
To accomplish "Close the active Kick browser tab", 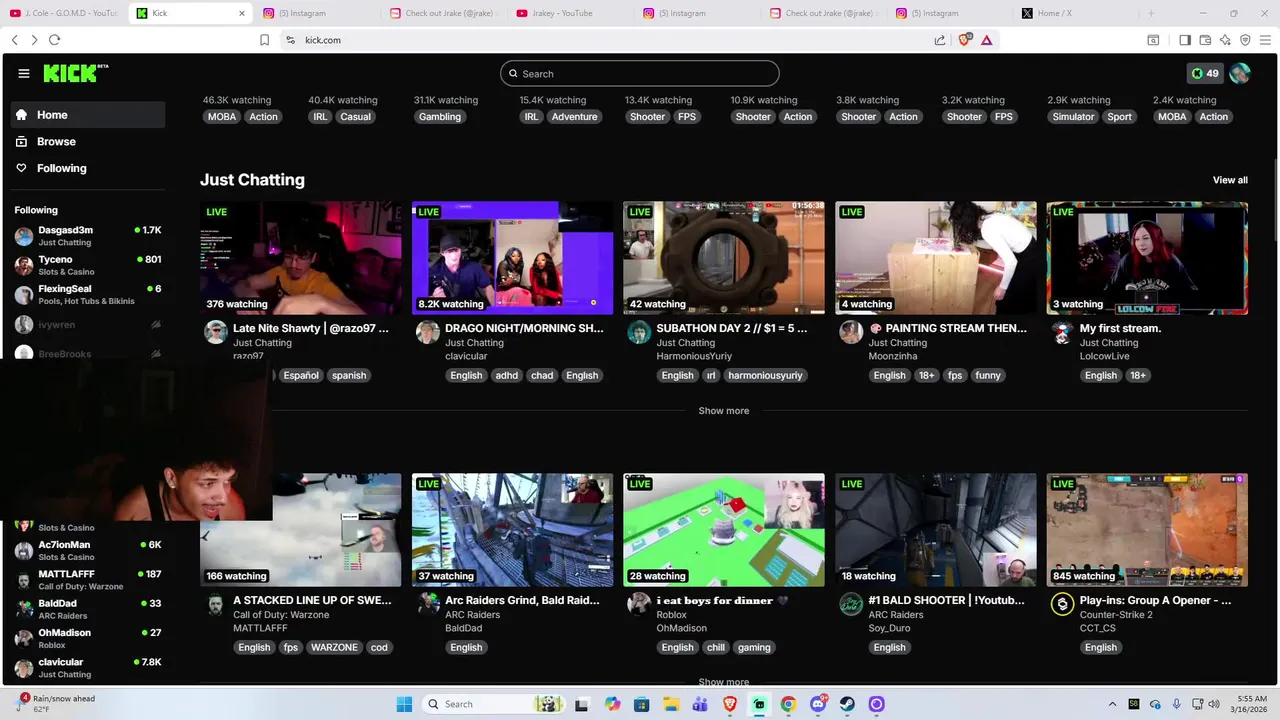I will pyautogui.click(x=241, y=13).
